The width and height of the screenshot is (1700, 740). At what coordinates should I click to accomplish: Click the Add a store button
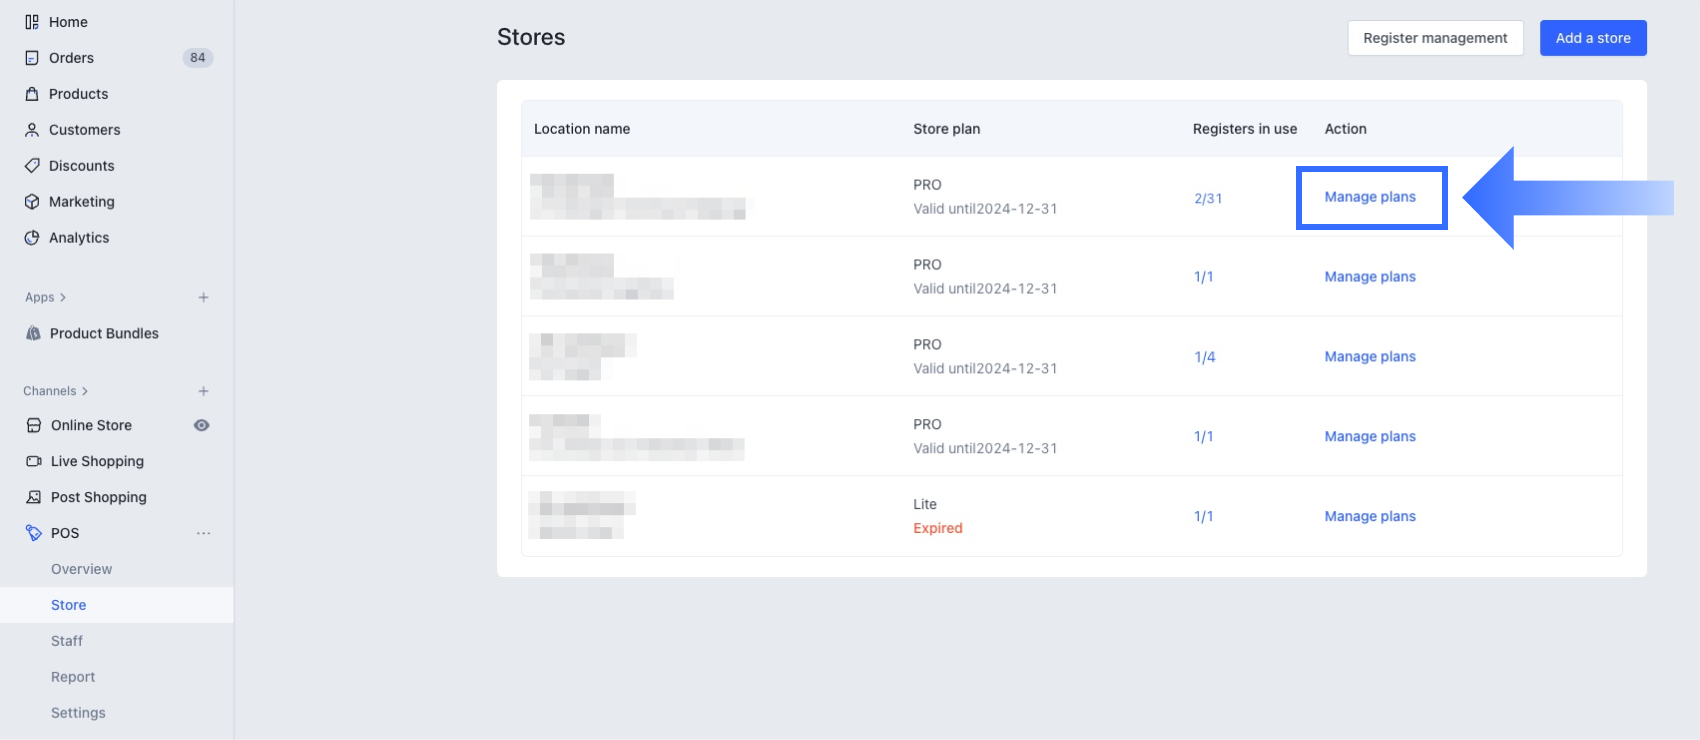coord(1592,38)
